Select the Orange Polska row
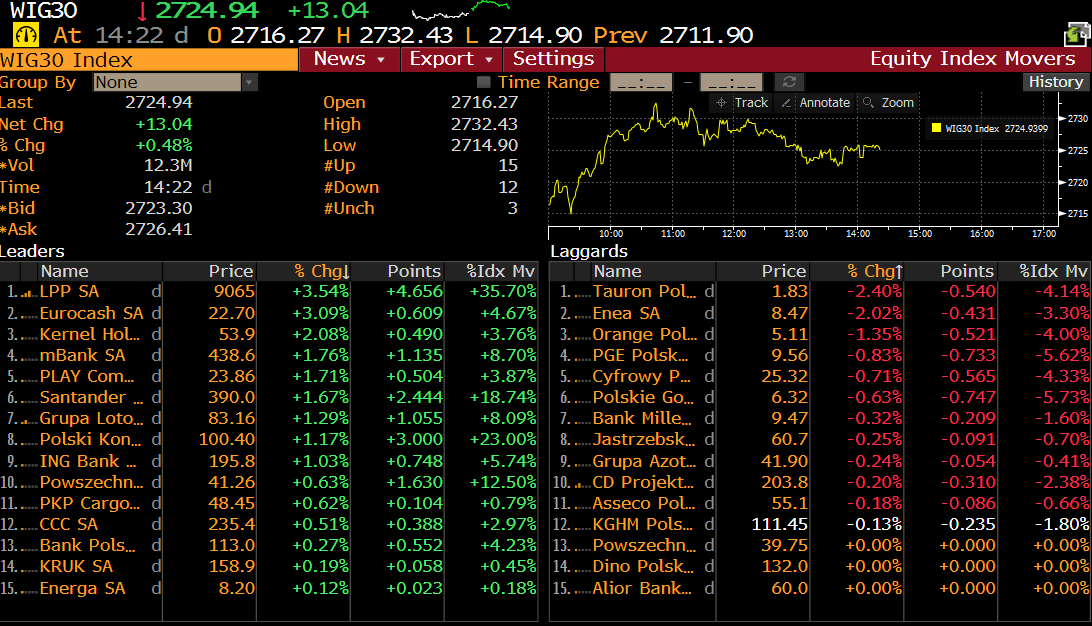 click(820, 334)
